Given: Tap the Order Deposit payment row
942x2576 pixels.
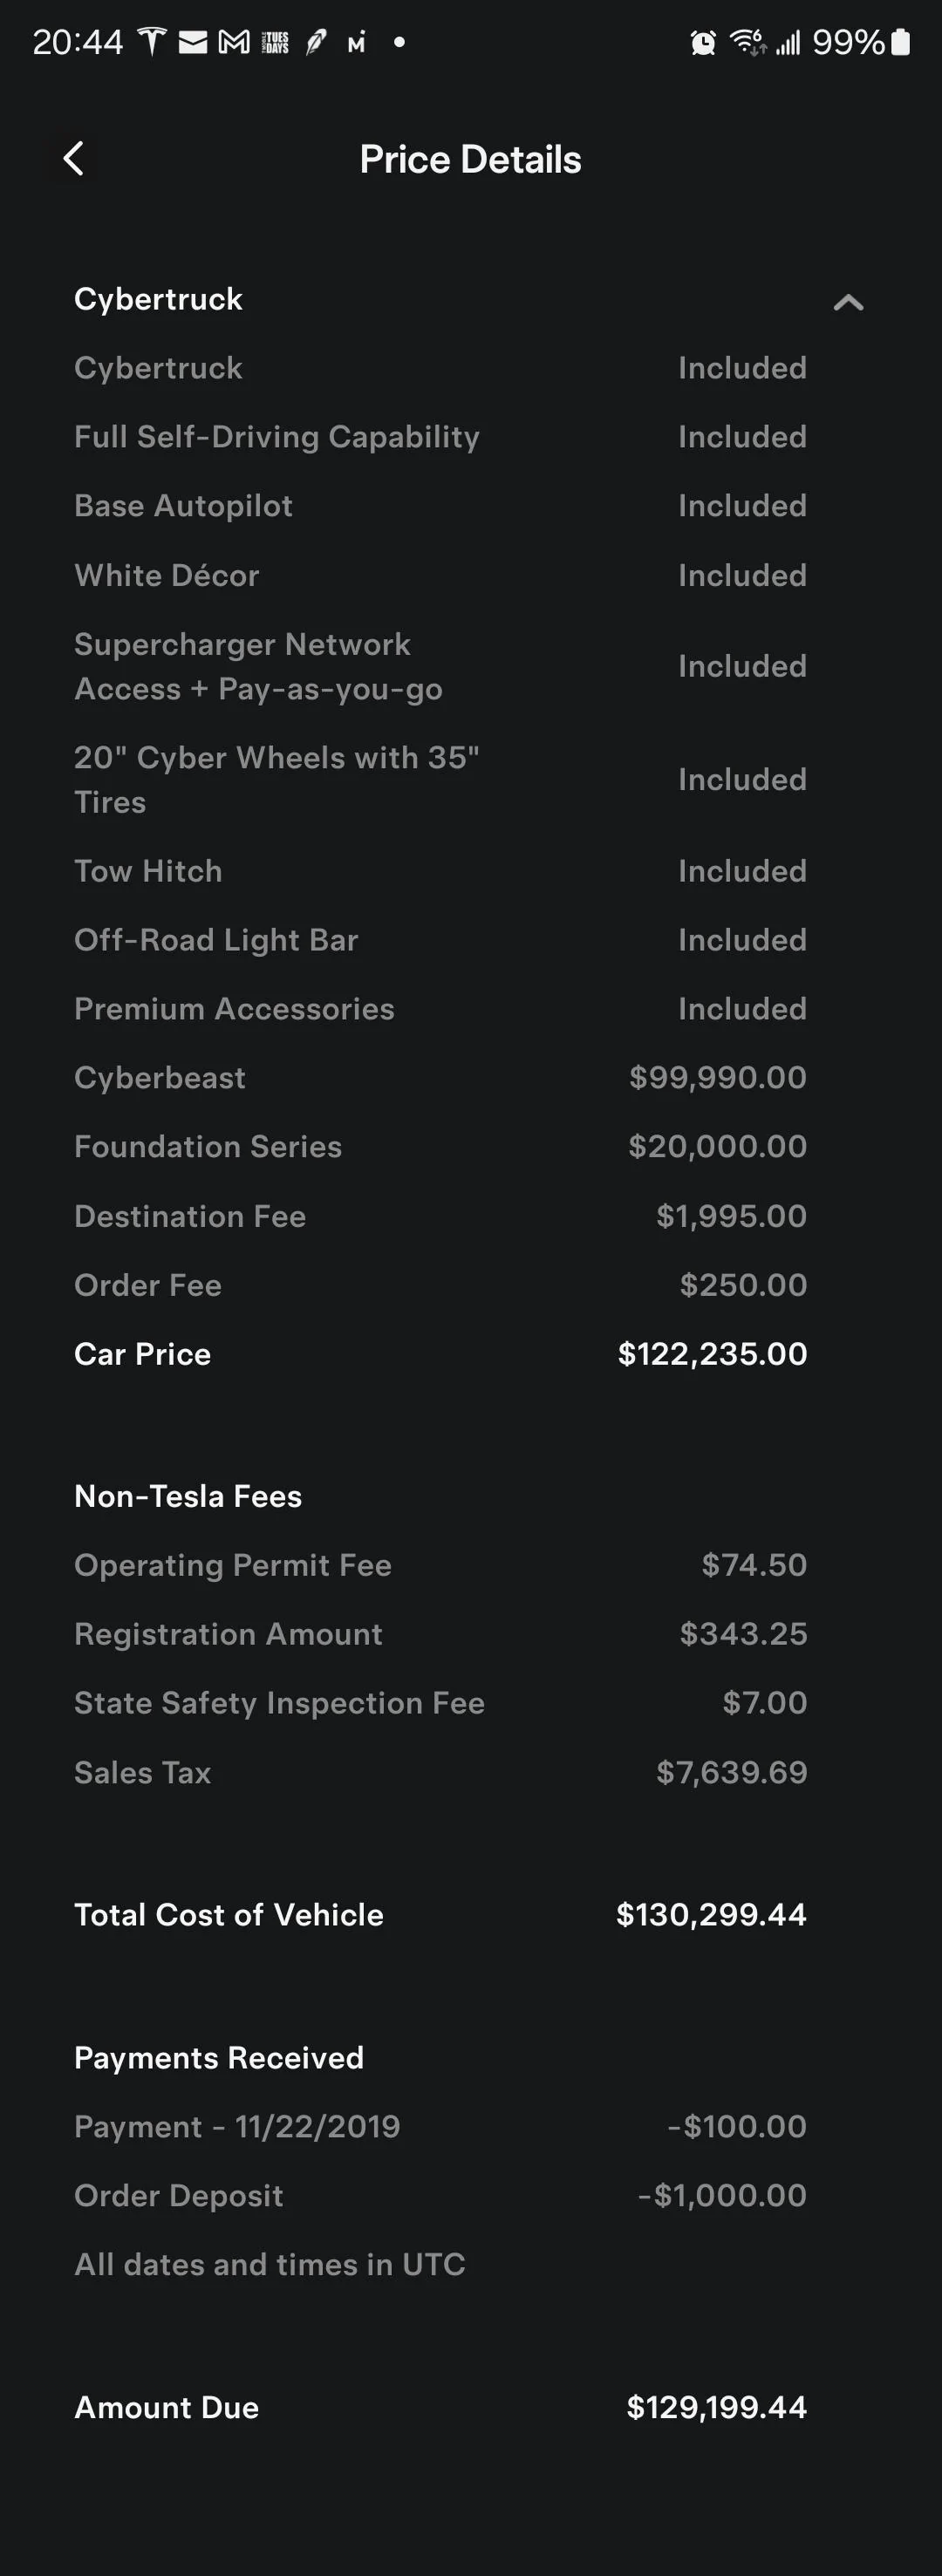Looking at the screenshot, I should tap(440, 2195).
